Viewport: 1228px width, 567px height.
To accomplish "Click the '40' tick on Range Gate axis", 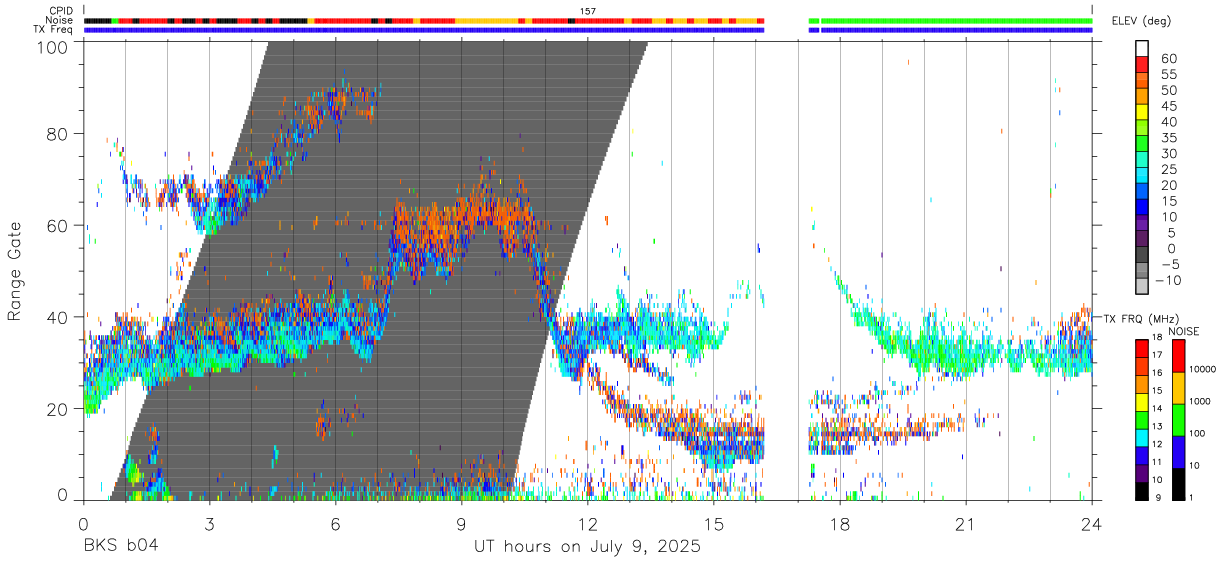I will [x=59, y=317].
